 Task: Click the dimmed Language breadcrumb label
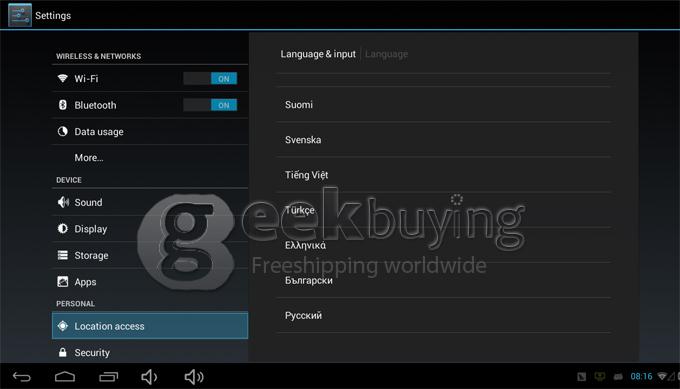tap(386, 54)
